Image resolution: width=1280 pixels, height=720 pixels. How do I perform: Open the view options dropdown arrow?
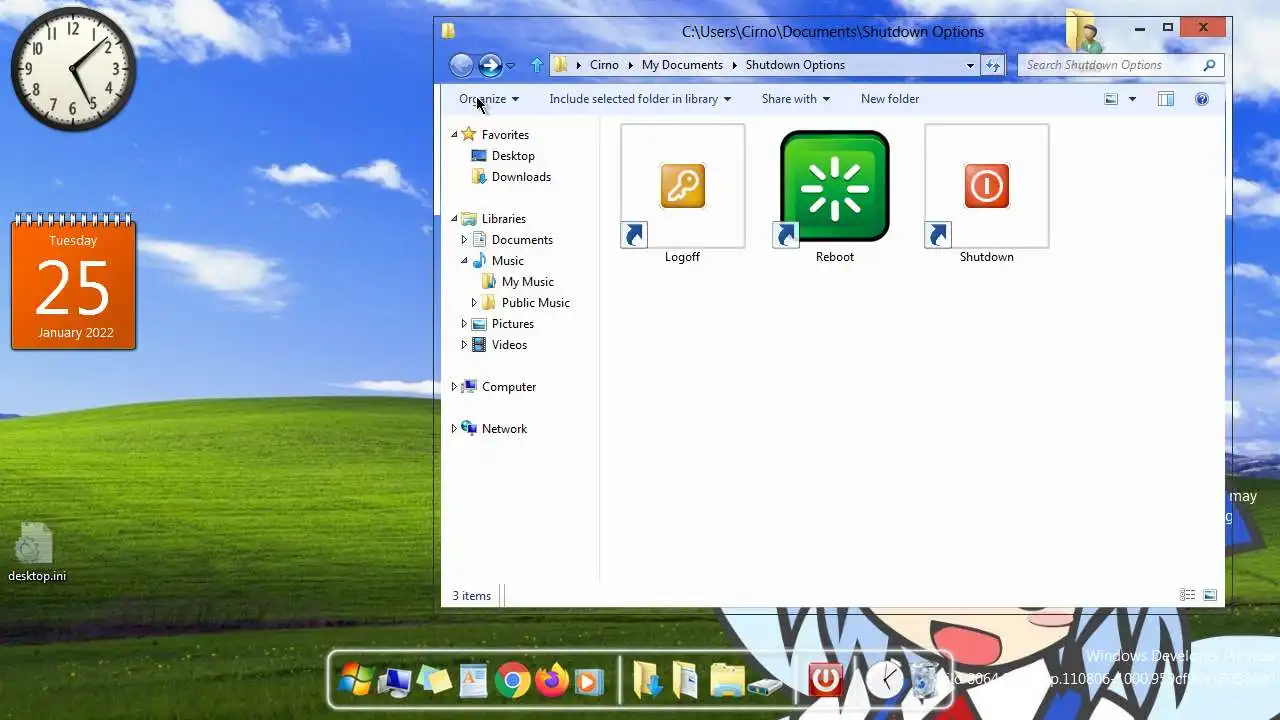[1132, 99]
